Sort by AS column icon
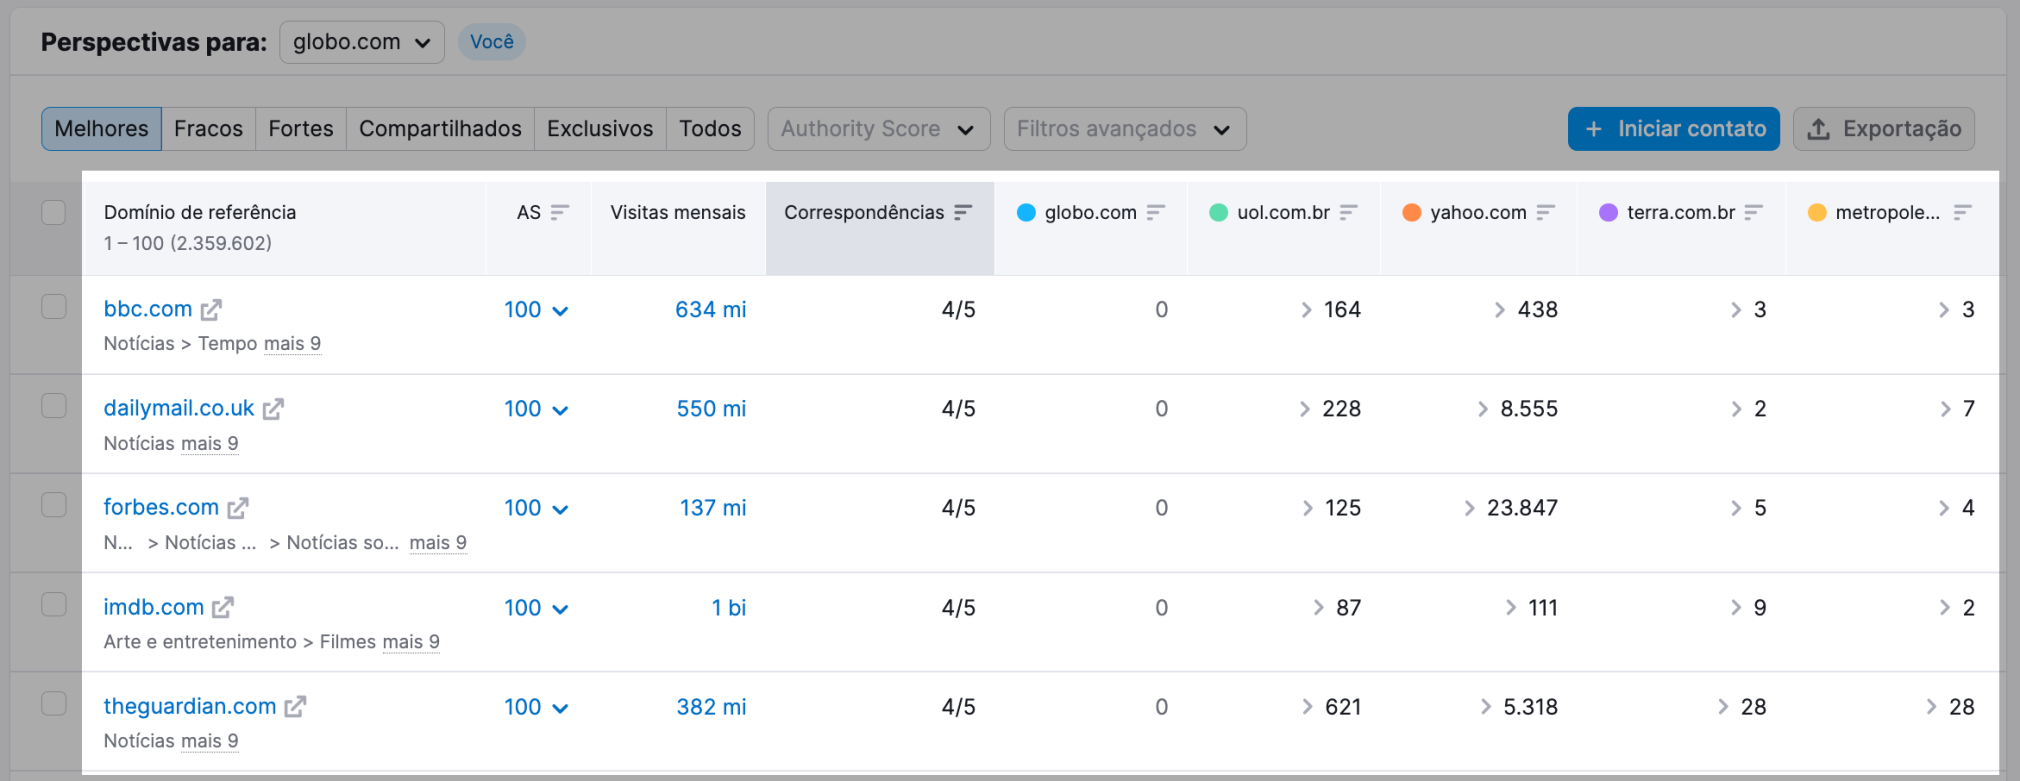This screenshot has height=781, width=2020. pos(560,212)
